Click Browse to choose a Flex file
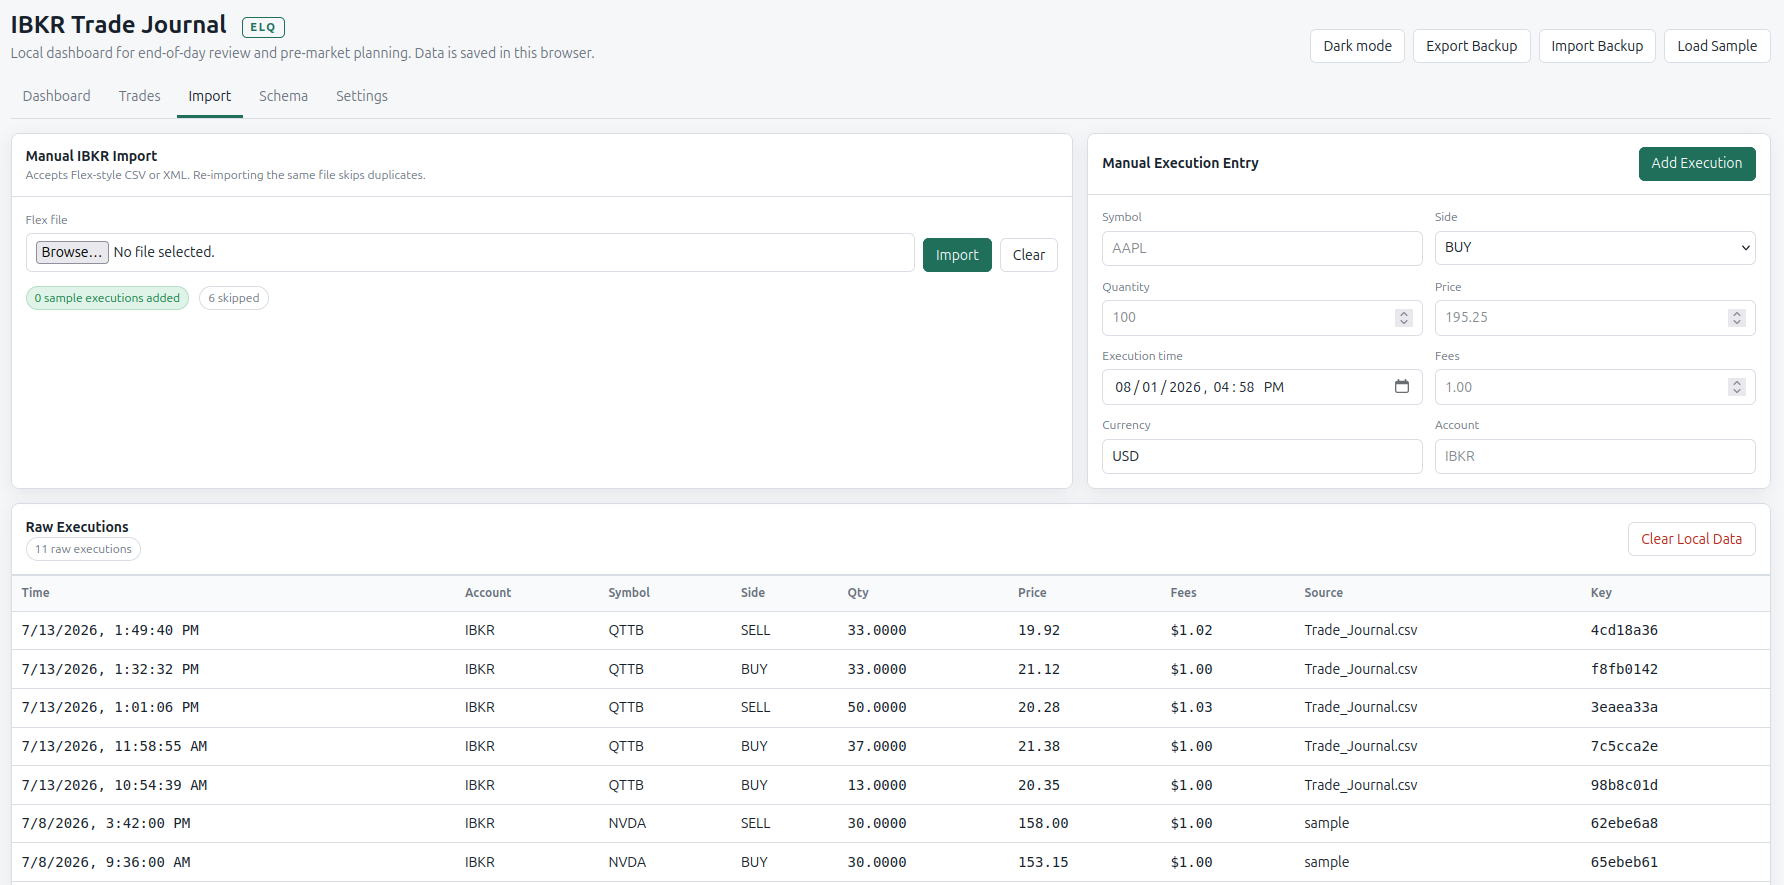Screen dimensions: 1784x885 (x=72, y=252)
